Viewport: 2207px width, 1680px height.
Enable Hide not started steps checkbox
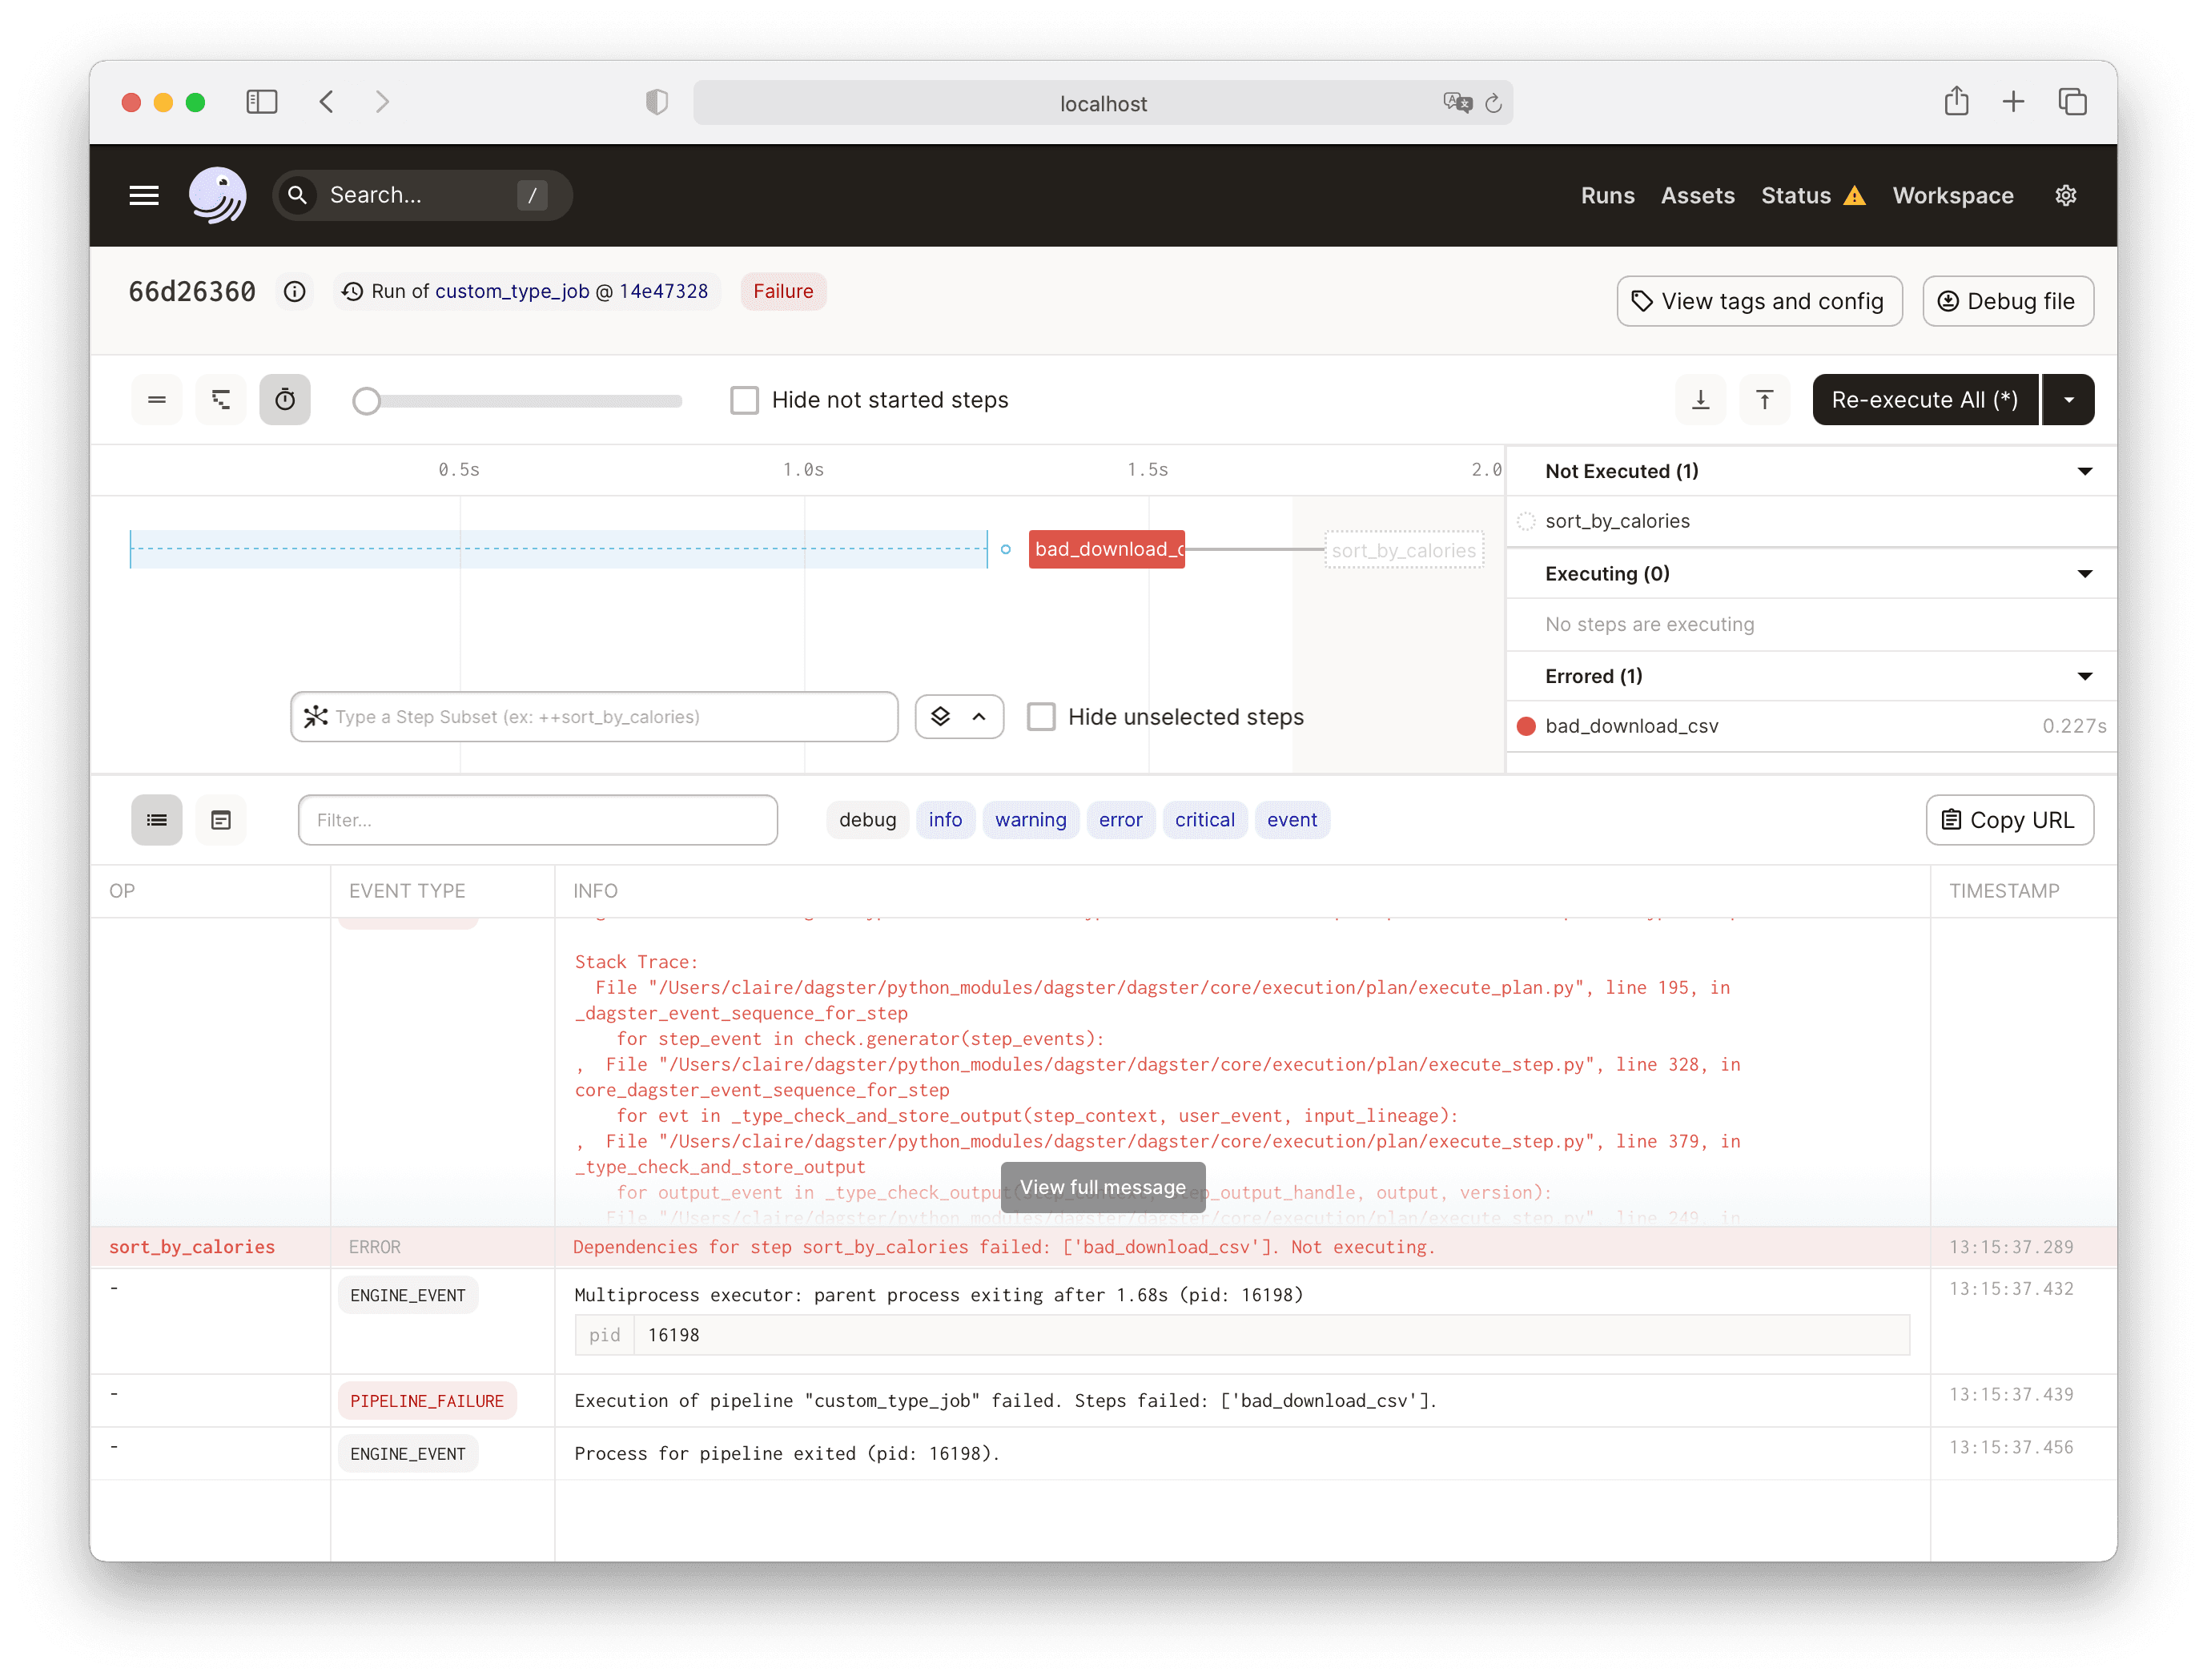(744, 400)
